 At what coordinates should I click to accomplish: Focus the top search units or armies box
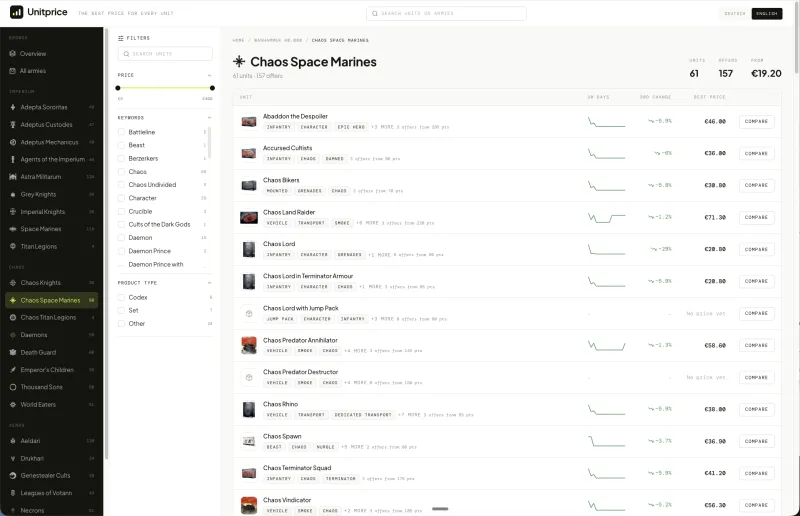coord(446,13)
